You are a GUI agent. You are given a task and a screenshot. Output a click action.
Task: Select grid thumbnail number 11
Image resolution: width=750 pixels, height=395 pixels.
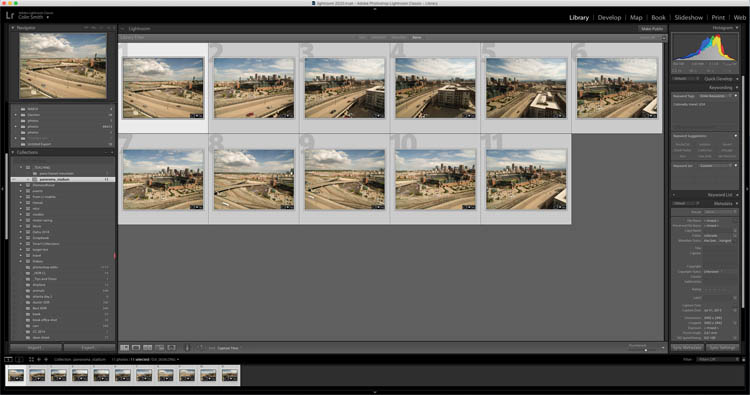coord(526,179)
